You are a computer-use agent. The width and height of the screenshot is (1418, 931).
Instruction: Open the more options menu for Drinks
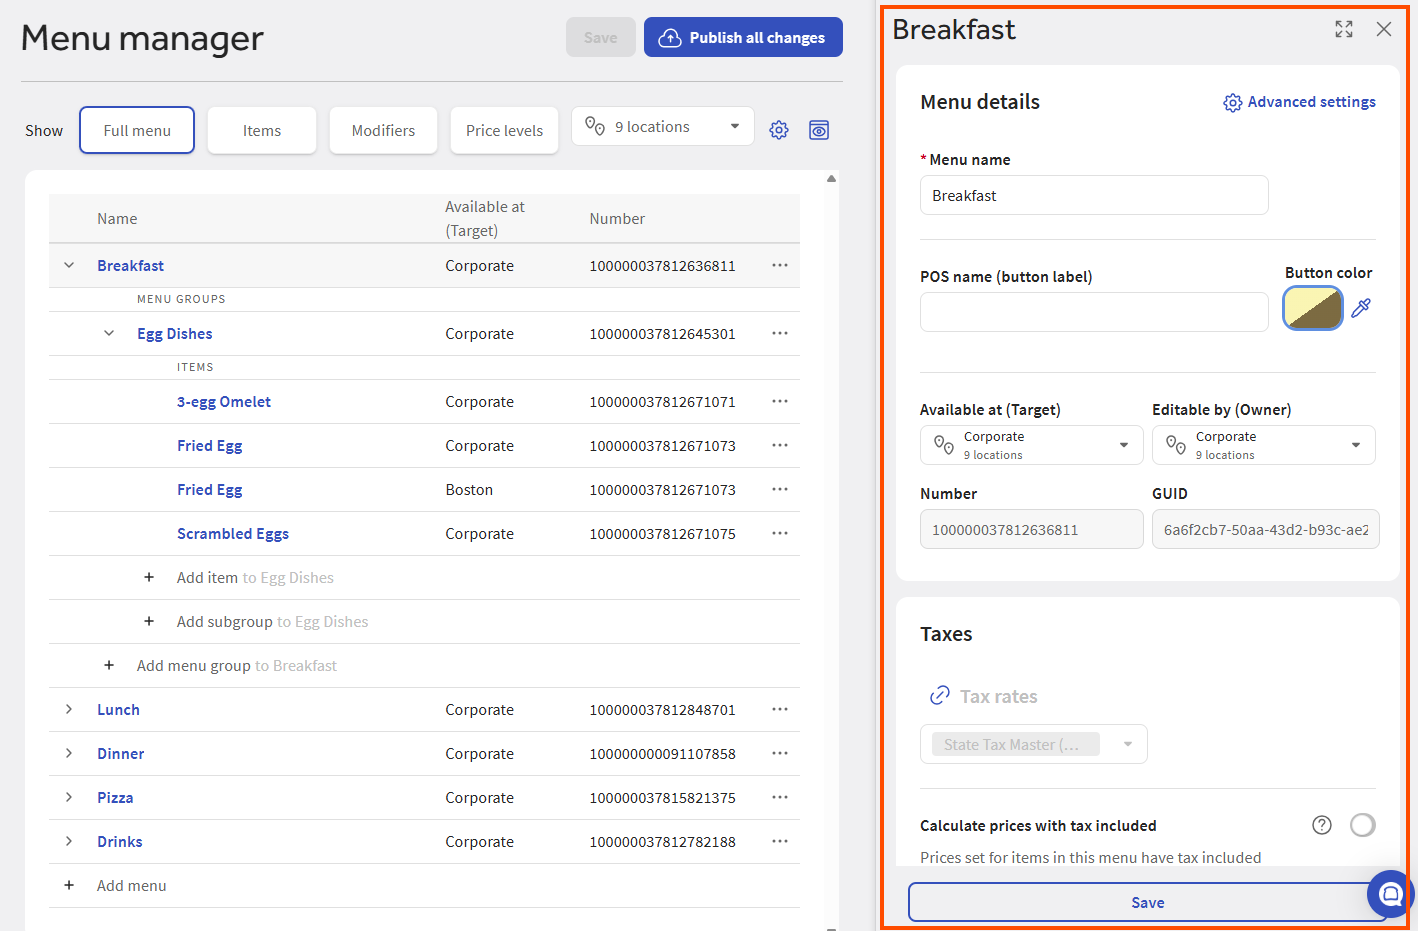[x=780, y=841]
